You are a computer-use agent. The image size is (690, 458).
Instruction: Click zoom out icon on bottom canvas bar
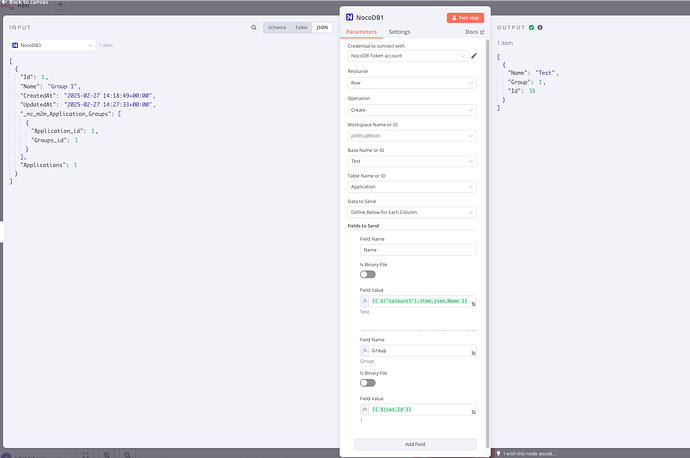[x=127, y=455]
